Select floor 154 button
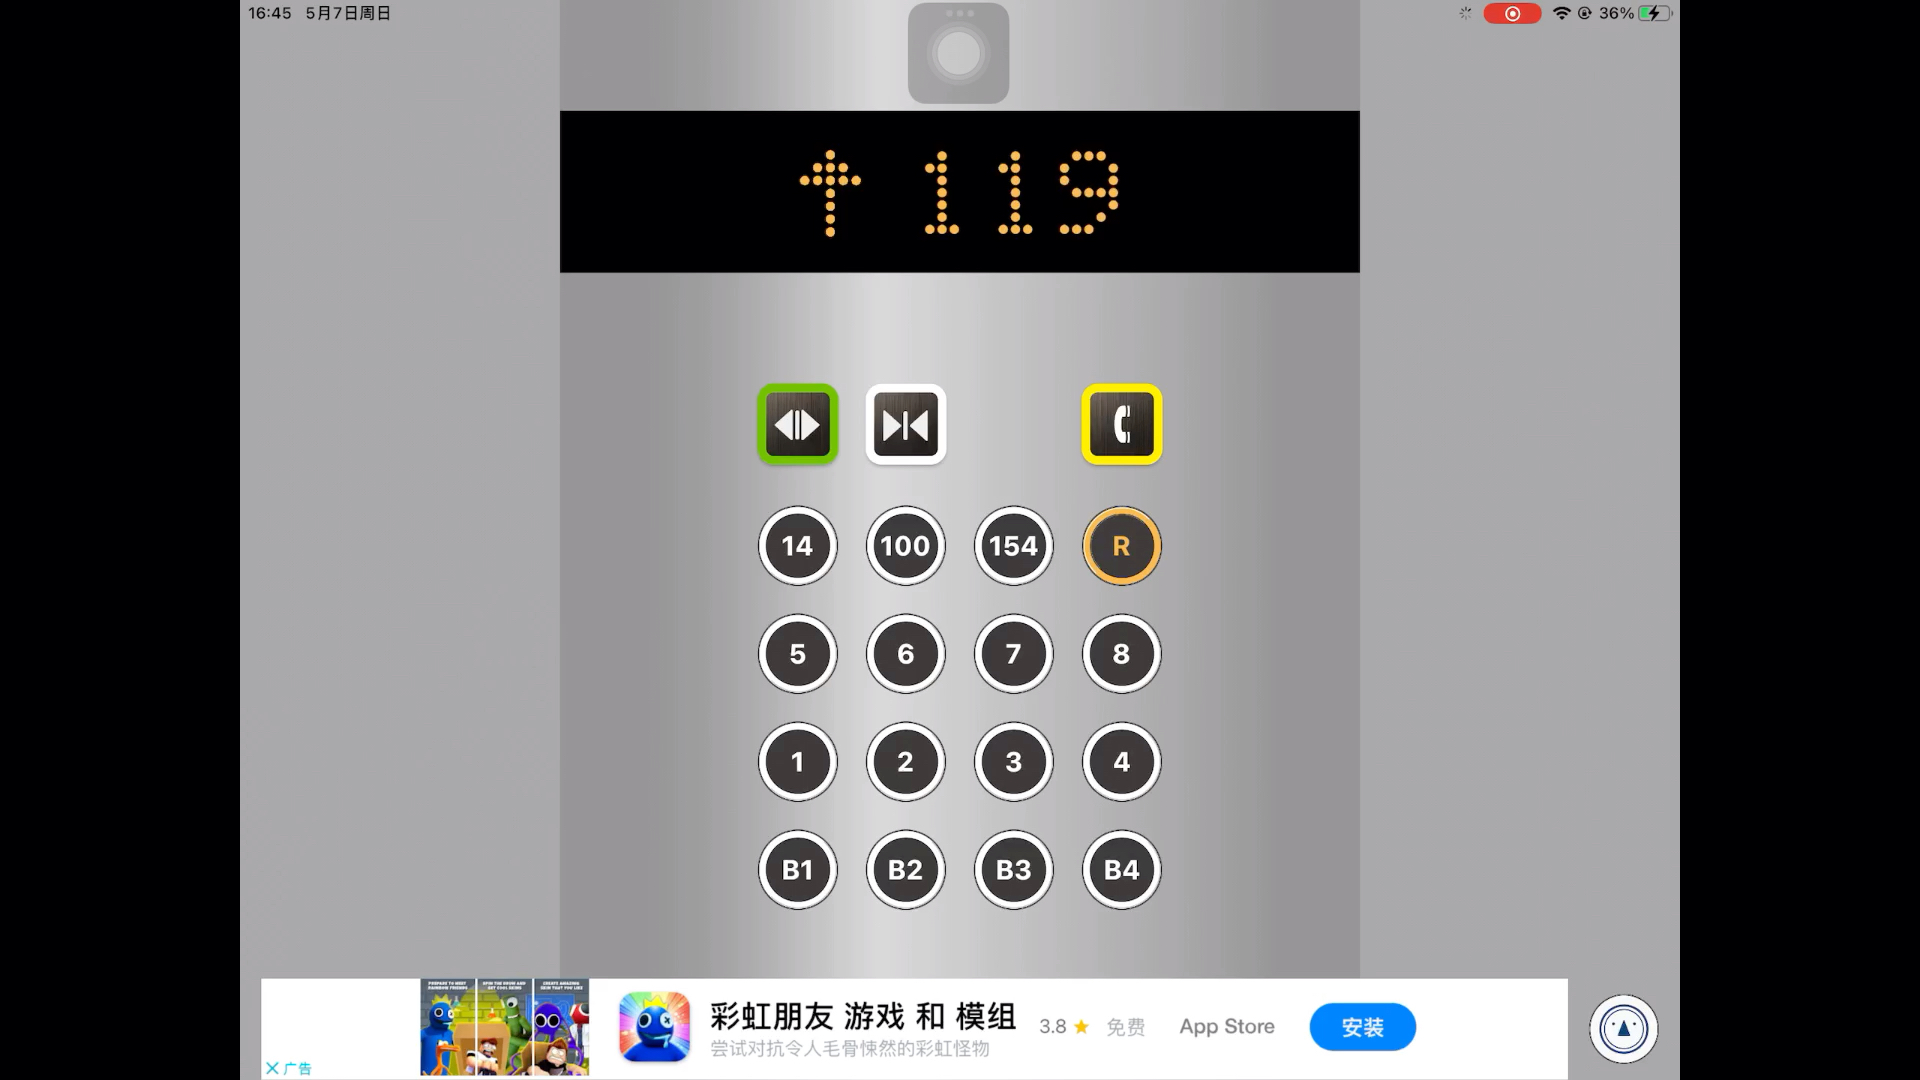Viewport: 1920px width, 1080px height. pyautogui.click(x=1013, y=545)
